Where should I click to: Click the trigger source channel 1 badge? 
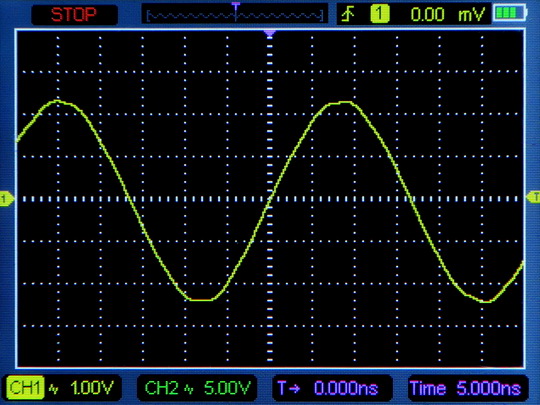point(380,14)
